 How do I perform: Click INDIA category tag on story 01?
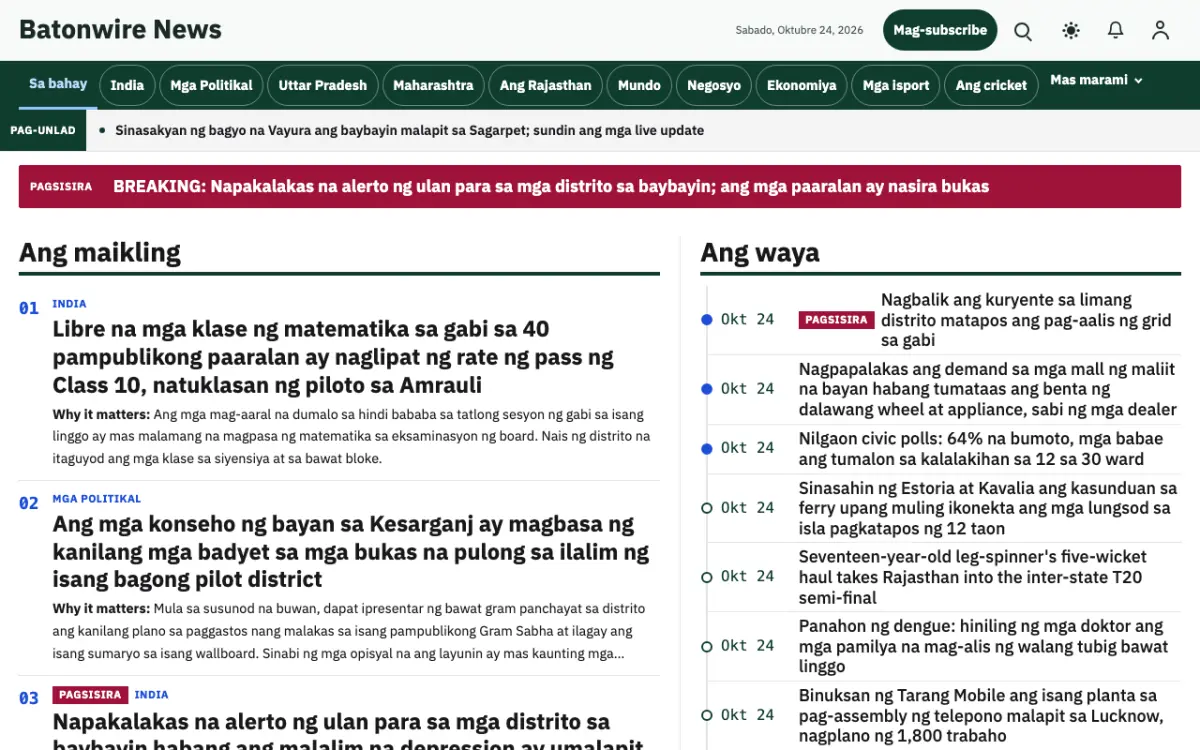69,304
